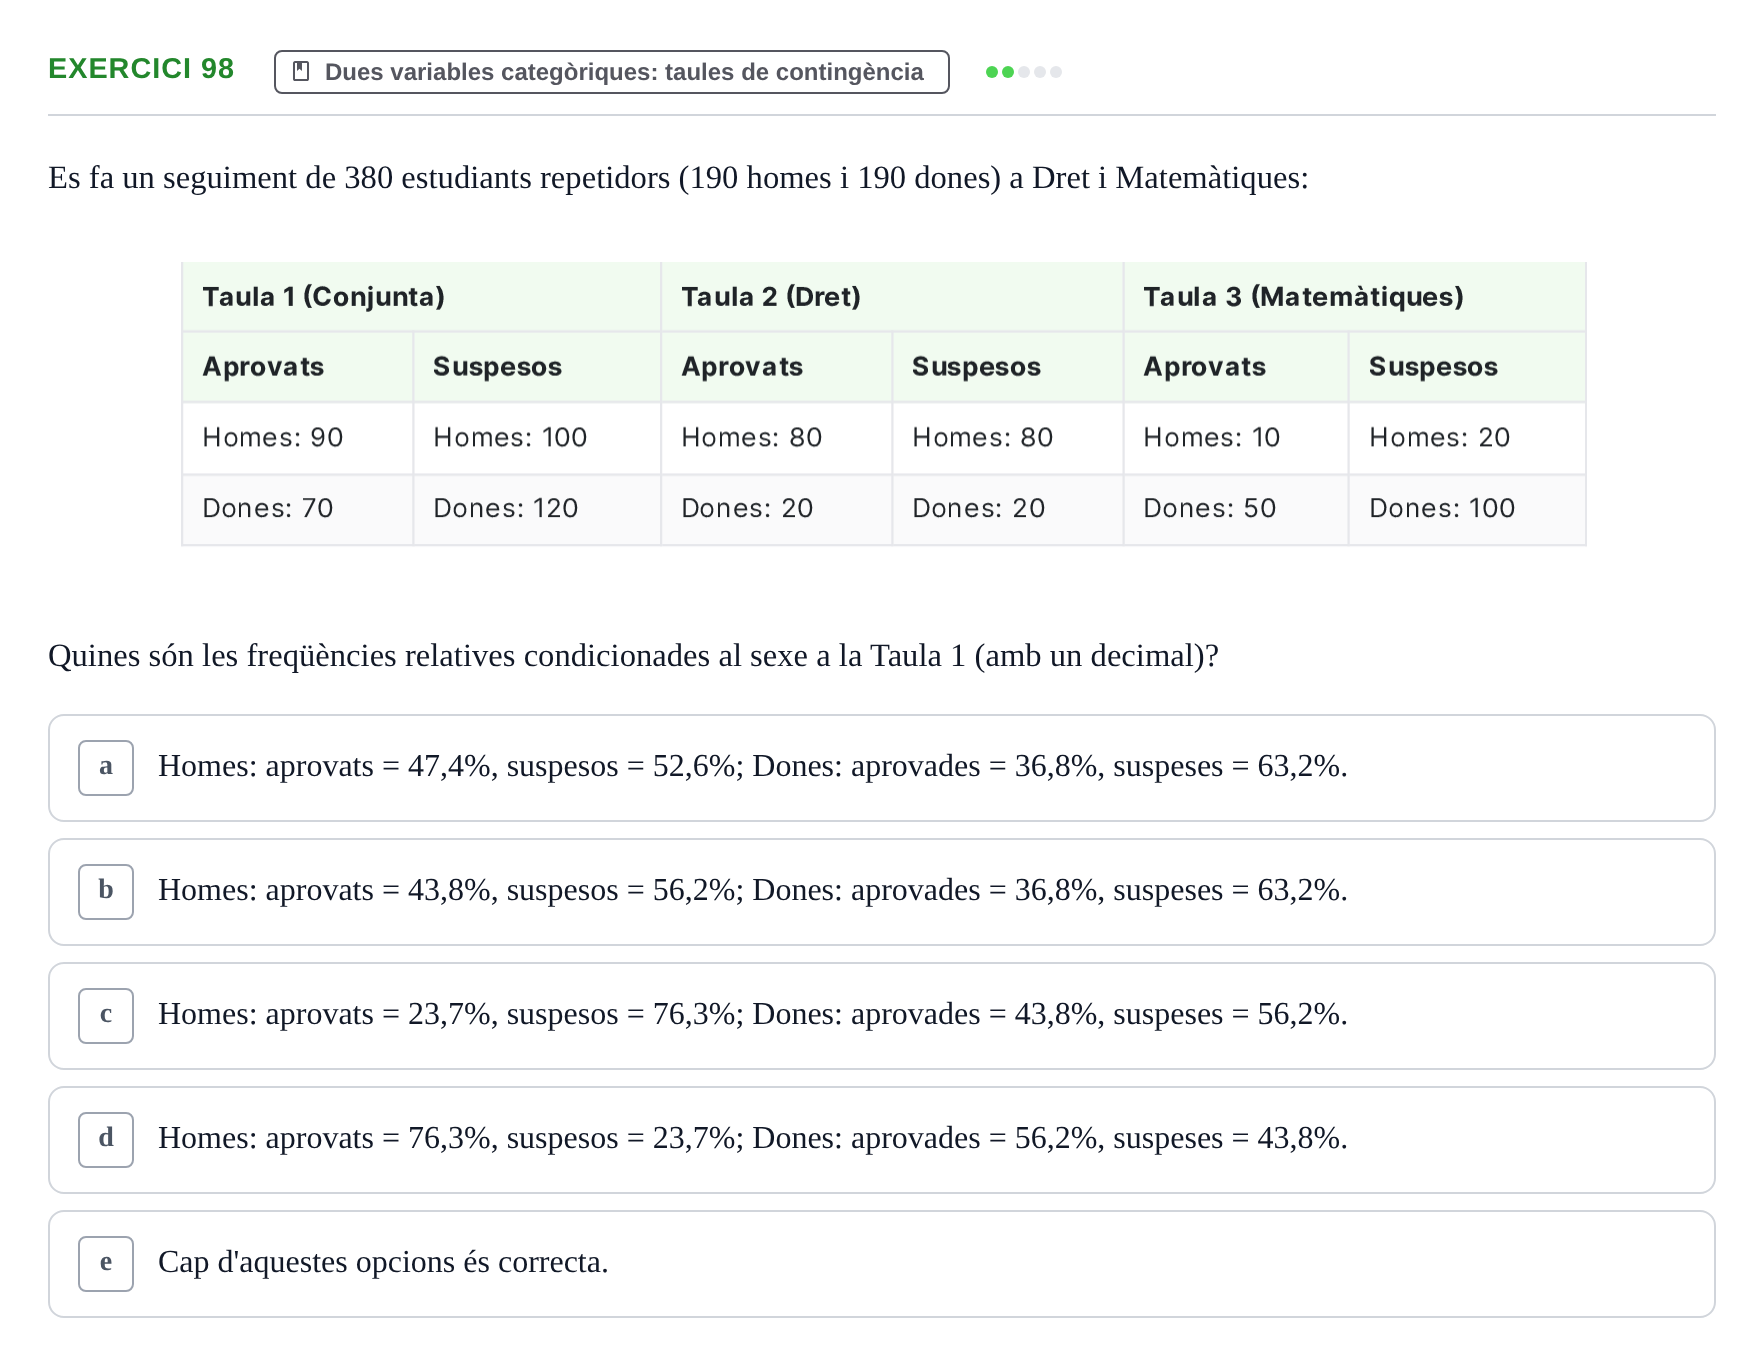Click the 'Homes: 100' cell
1764x1366 pixels.
click(537, 438)
